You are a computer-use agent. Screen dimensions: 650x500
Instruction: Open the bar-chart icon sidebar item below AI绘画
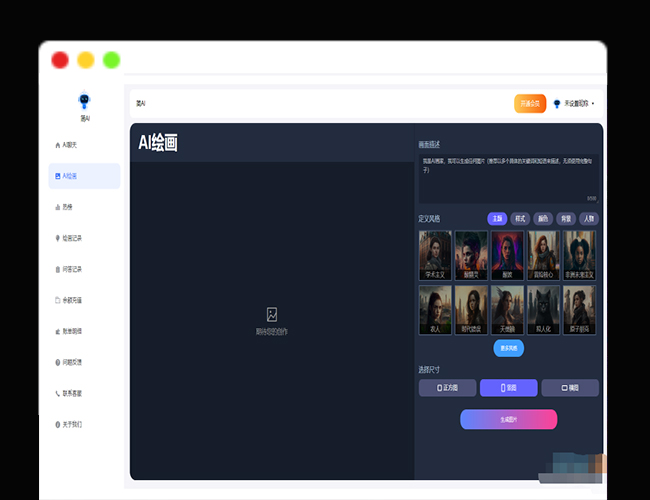64,207
